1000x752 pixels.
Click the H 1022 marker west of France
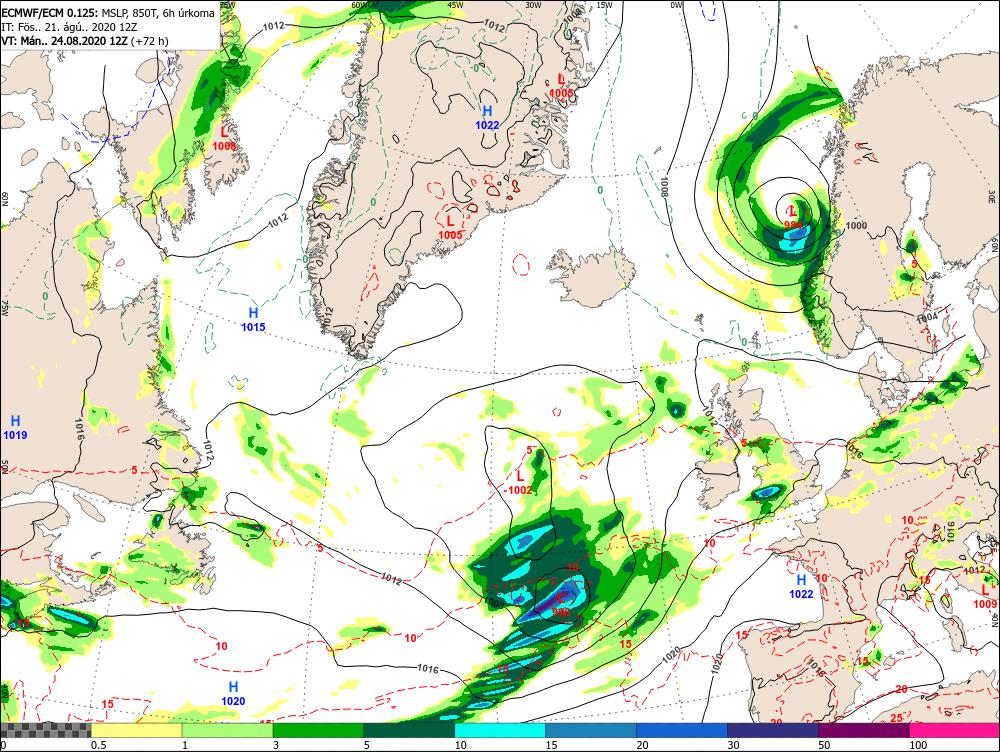pos(801,587)
